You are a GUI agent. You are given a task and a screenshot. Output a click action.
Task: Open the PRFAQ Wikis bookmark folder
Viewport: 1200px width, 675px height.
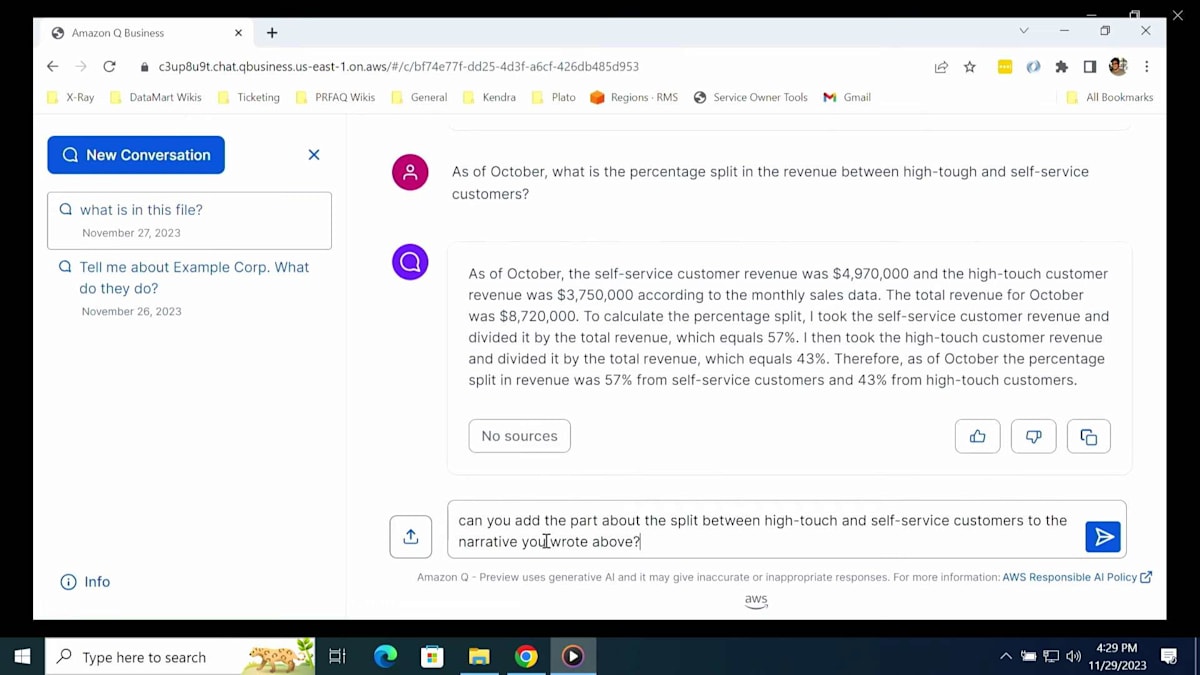click(x=336, y=97)
